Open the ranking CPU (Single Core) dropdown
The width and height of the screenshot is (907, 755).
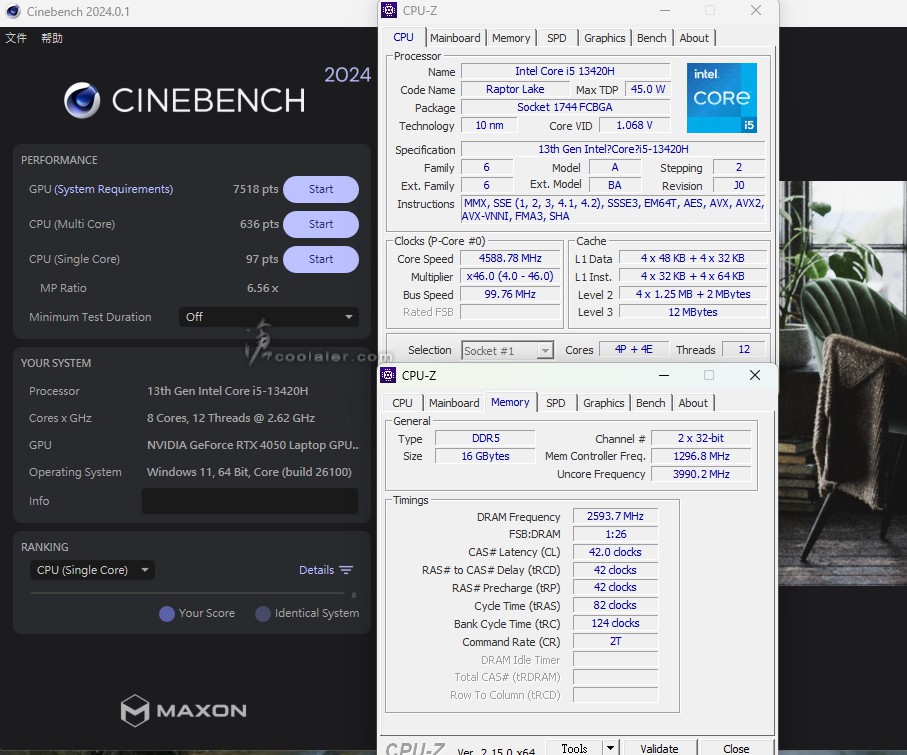coord(92,570)
